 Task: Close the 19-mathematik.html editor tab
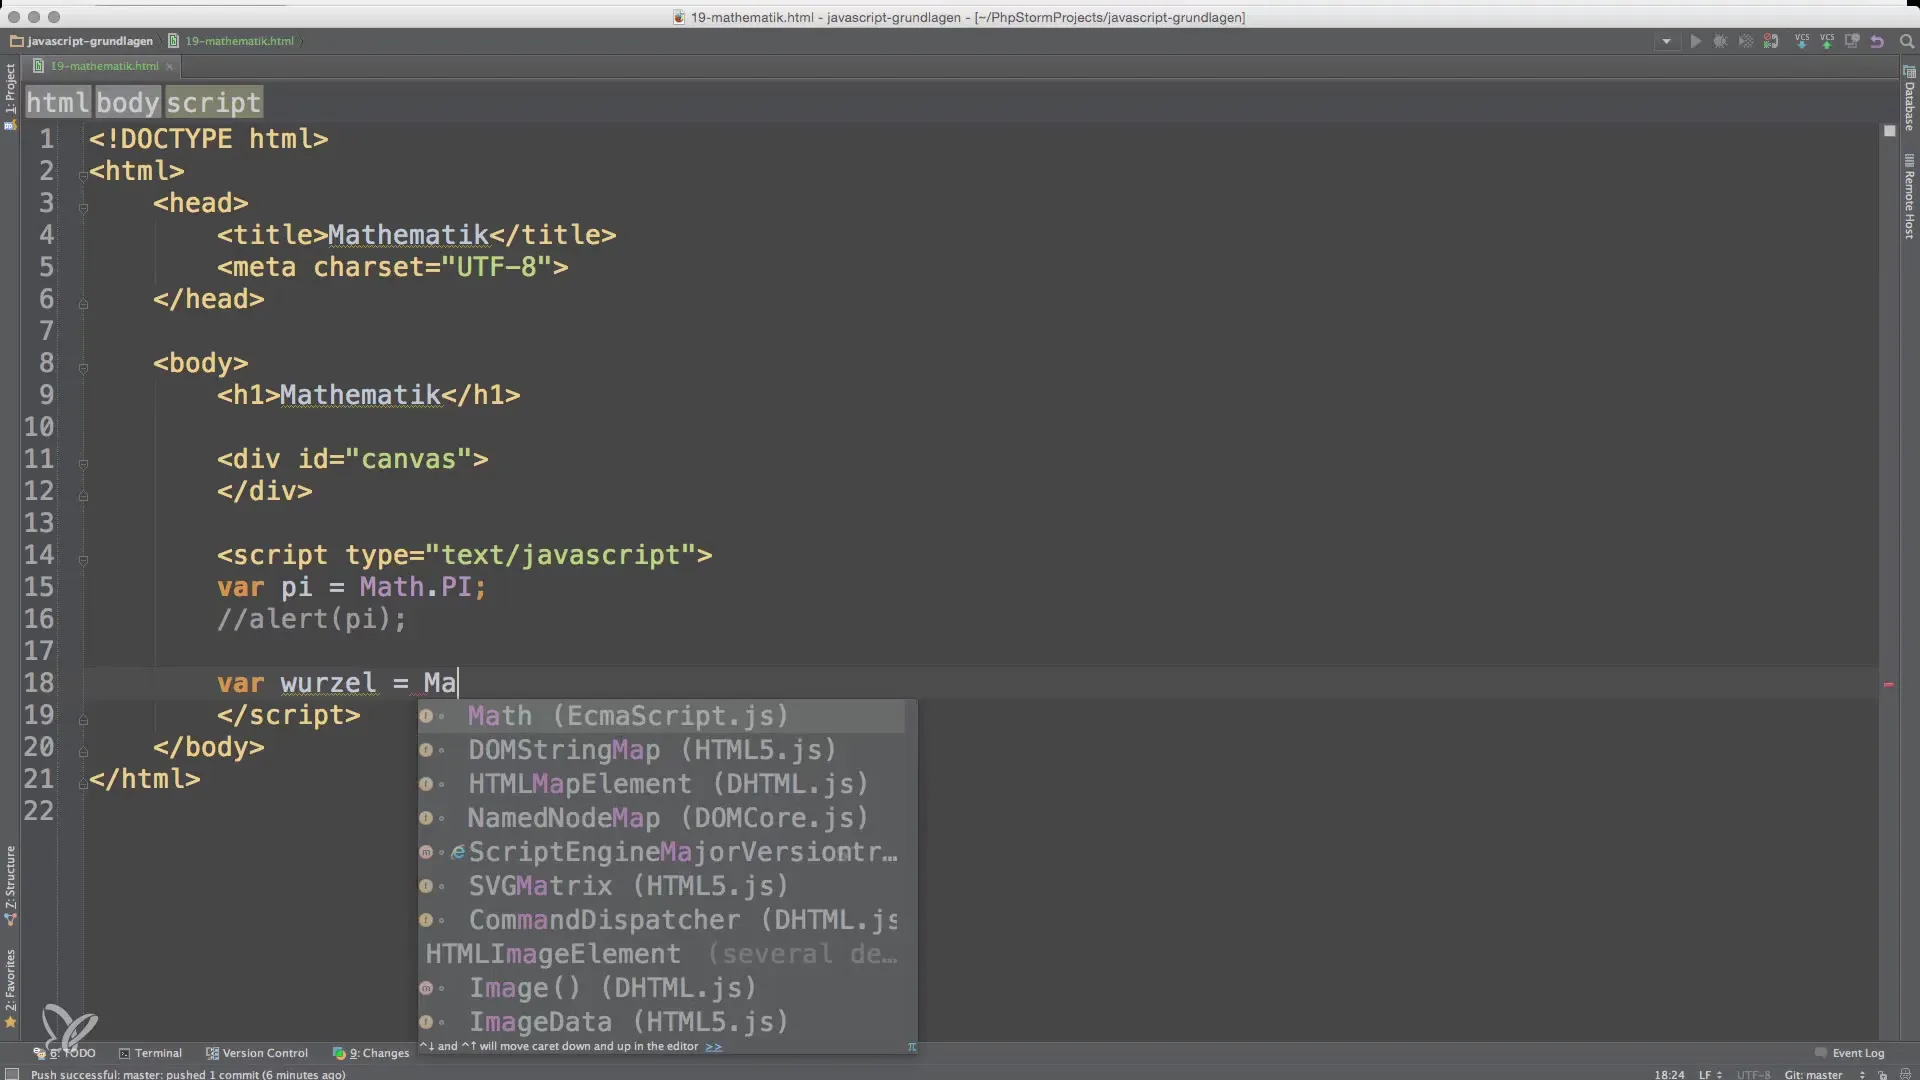pos(169,67)
